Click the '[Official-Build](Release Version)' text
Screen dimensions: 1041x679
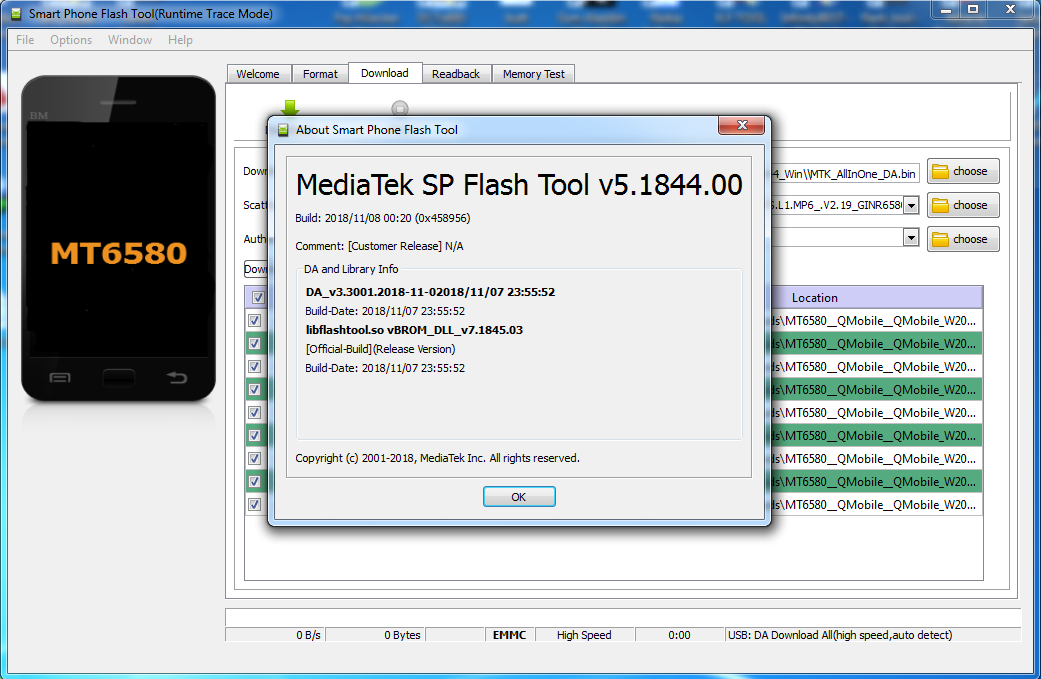(x=380, y=349)
